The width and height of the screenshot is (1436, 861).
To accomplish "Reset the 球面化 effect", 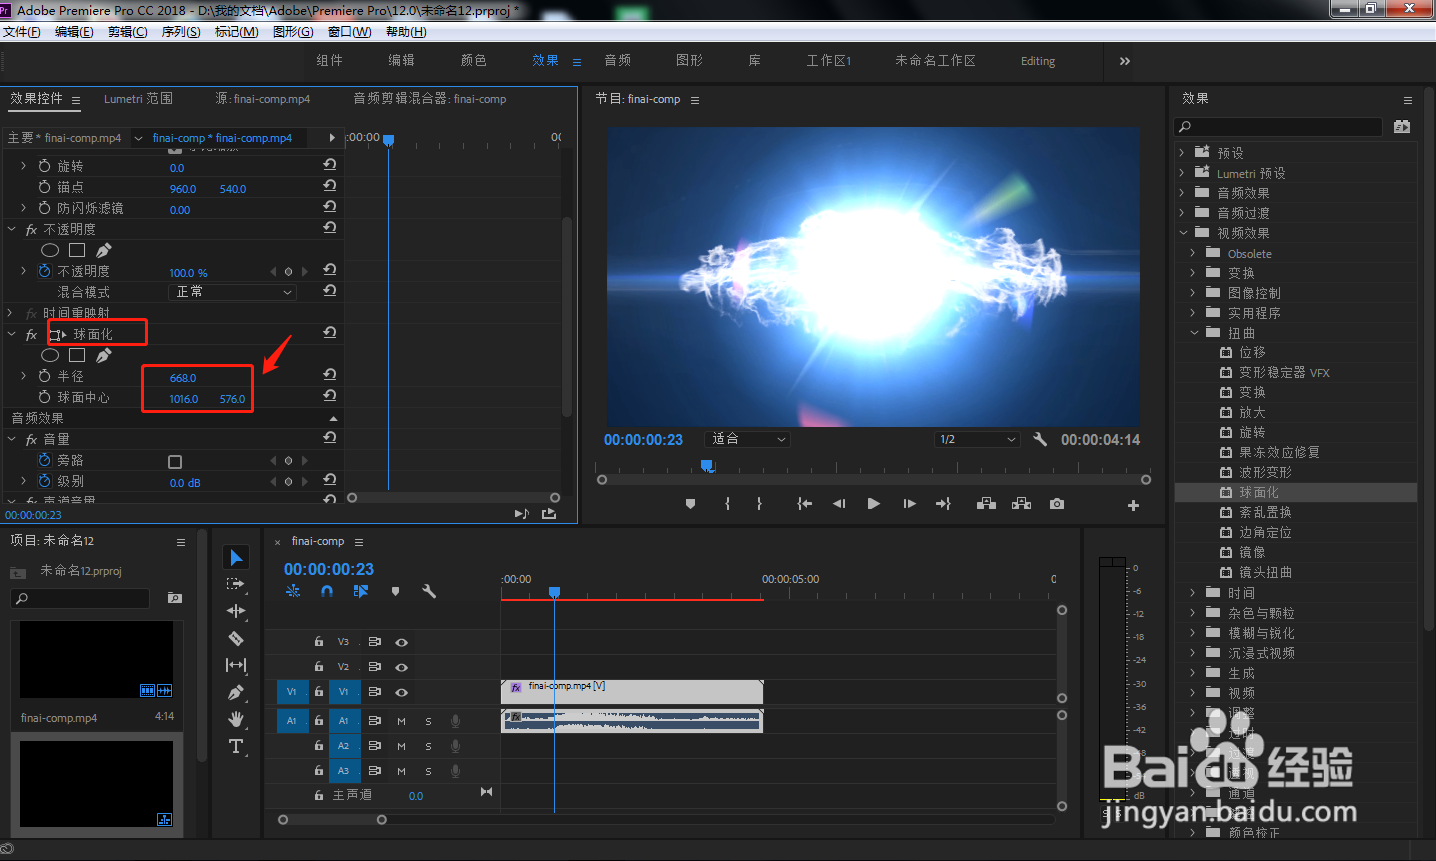I will tap(329, 333).
